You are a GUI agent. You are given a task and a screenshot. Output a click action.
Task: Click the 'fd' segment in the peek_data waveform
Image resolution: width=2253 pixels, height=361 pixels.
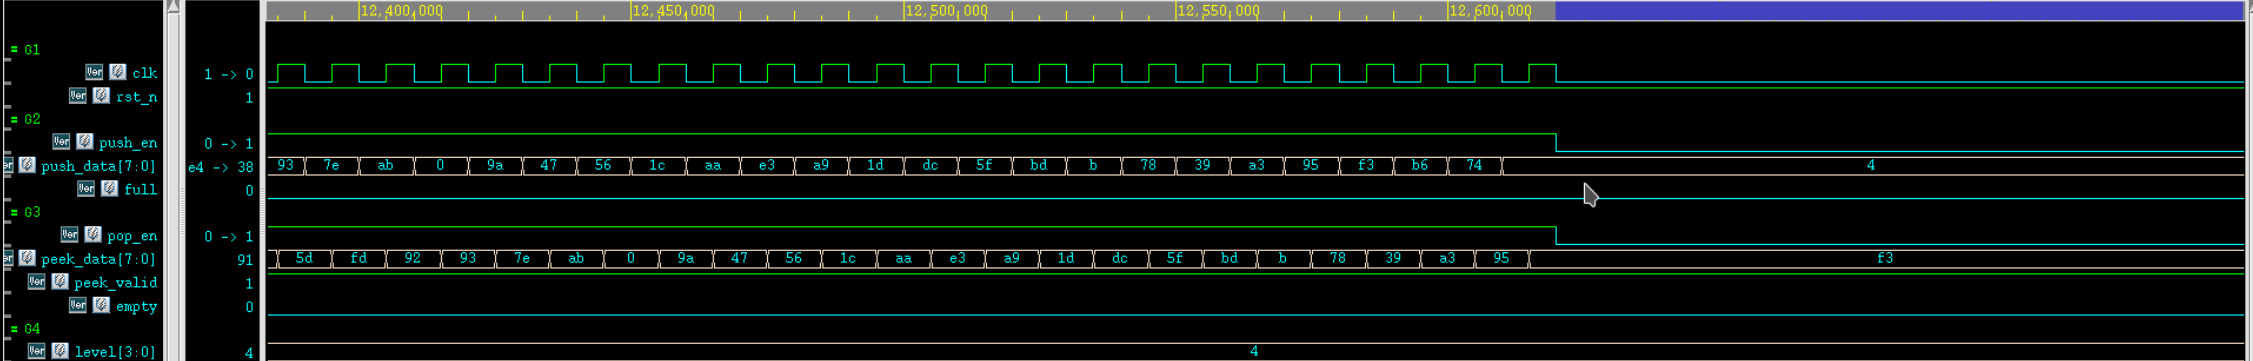pyautogui.click(x=359, y=258)
